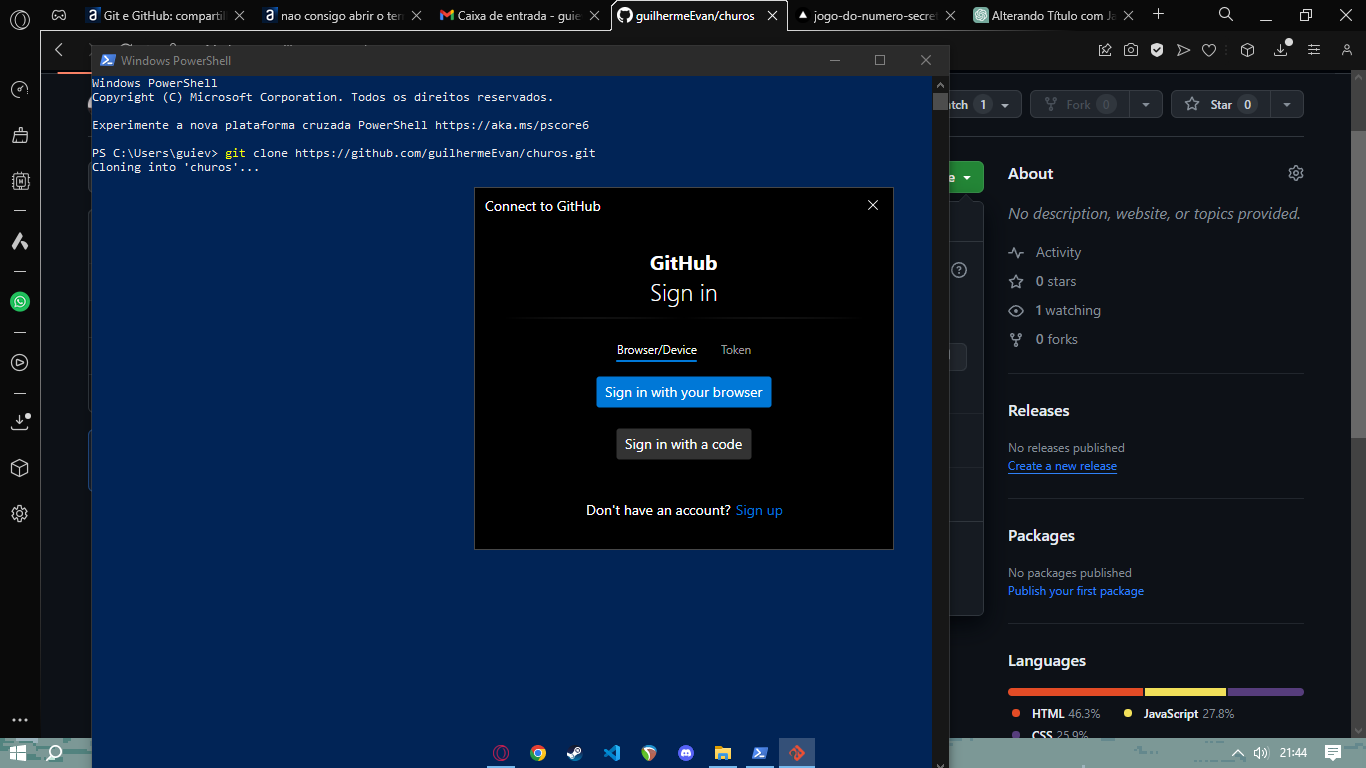1366x768 pixels.
Task: Open File Explorer from the taskbar
Action: click(723, 753)
